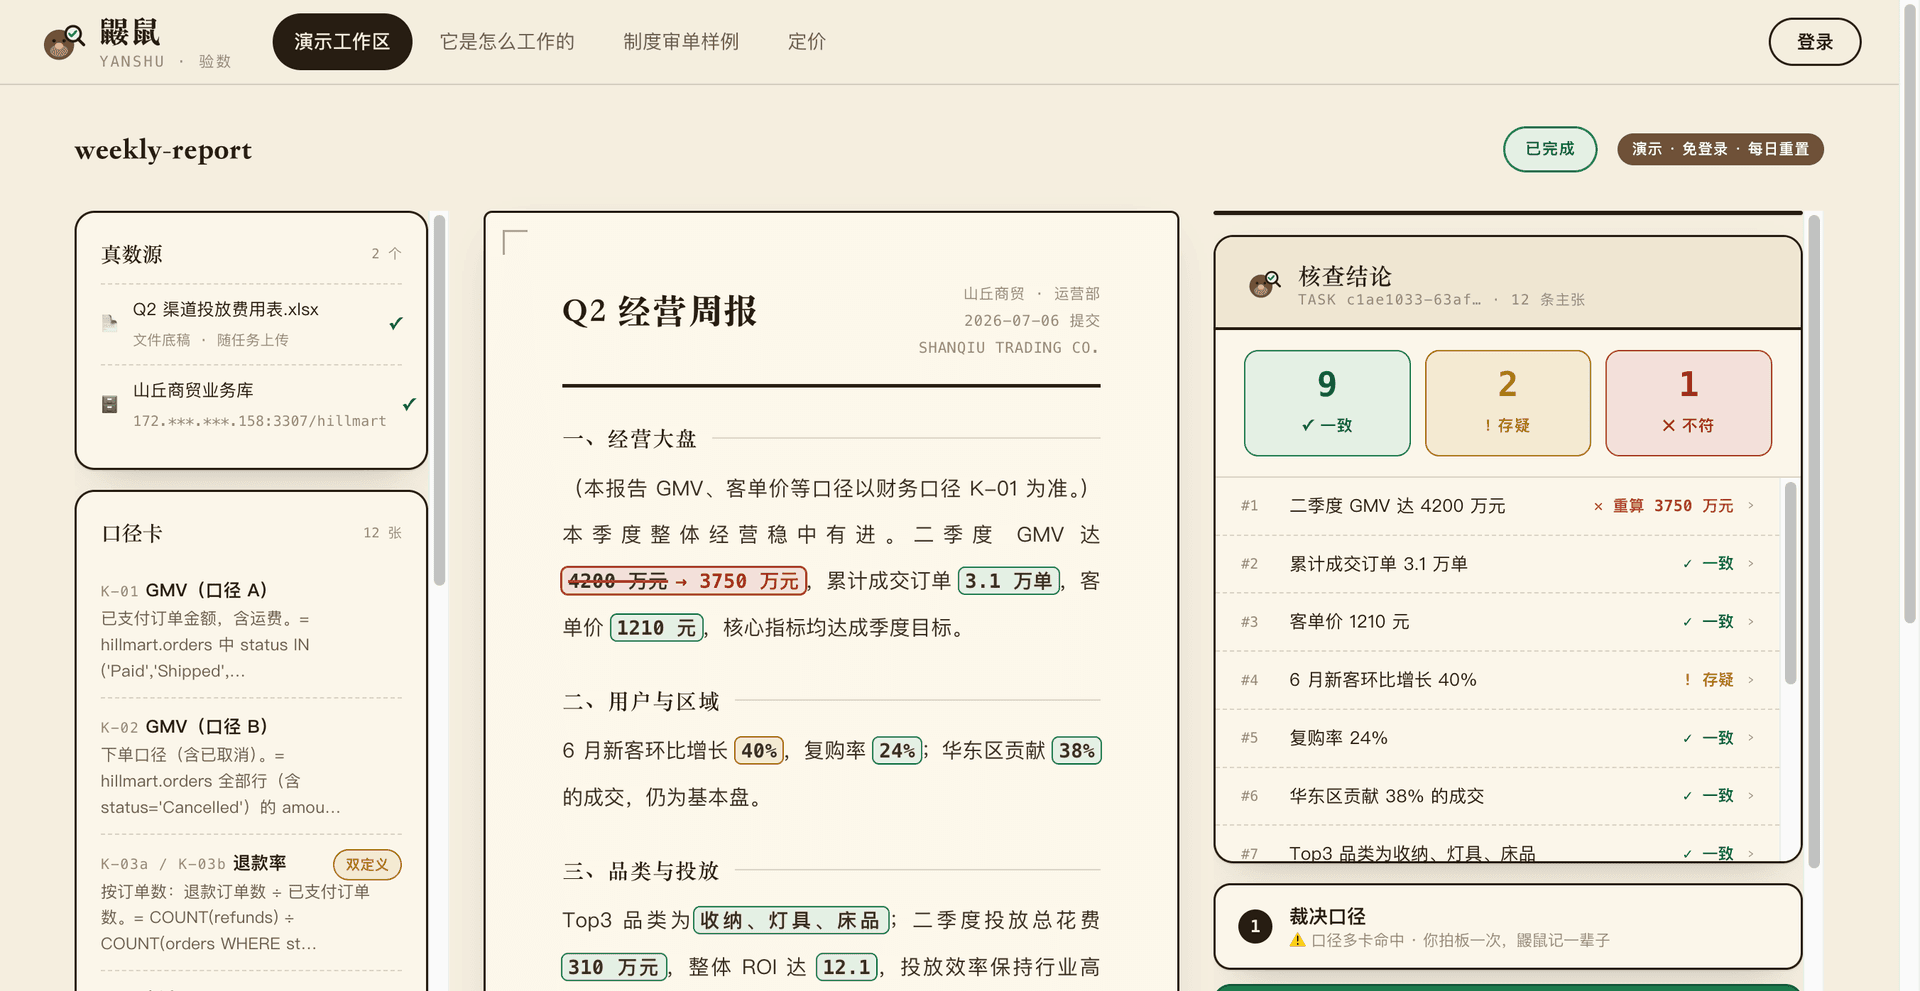
Task: Filter by 9 一致 card
Action: point(1327,403)
